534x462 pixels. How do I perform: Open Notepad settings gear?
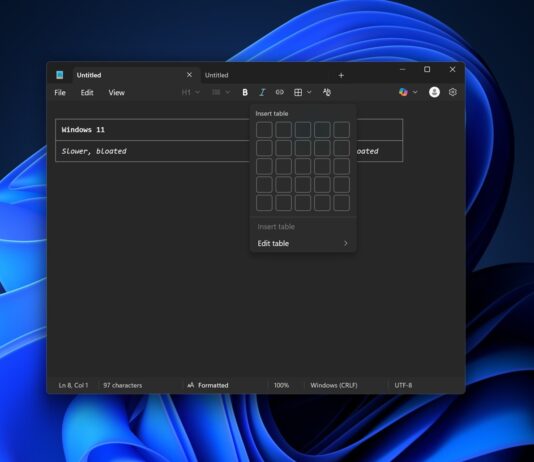pos(453,92)
